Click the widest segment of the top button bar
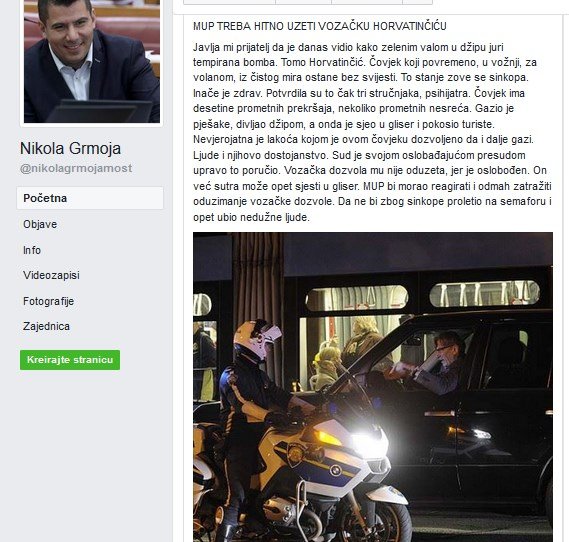The width and height of the screenshot is (569, 542). coord(230,2)
